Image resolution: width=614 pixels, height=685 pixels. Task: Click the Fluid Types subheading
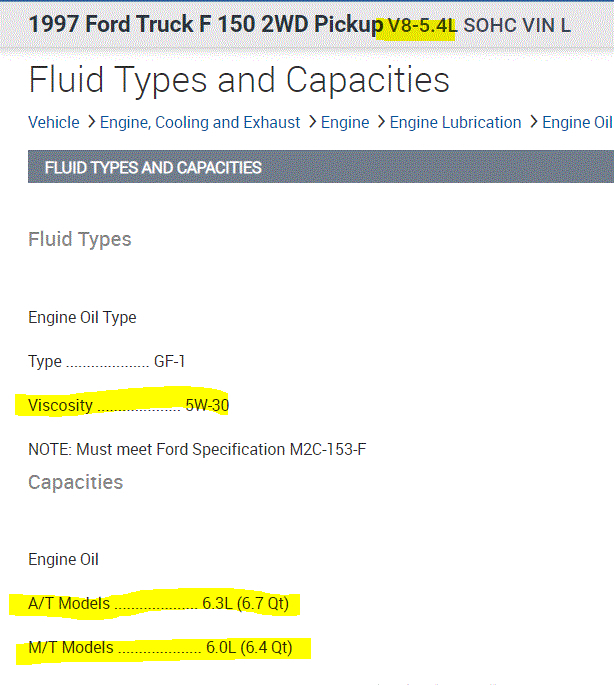click(80, 240)
